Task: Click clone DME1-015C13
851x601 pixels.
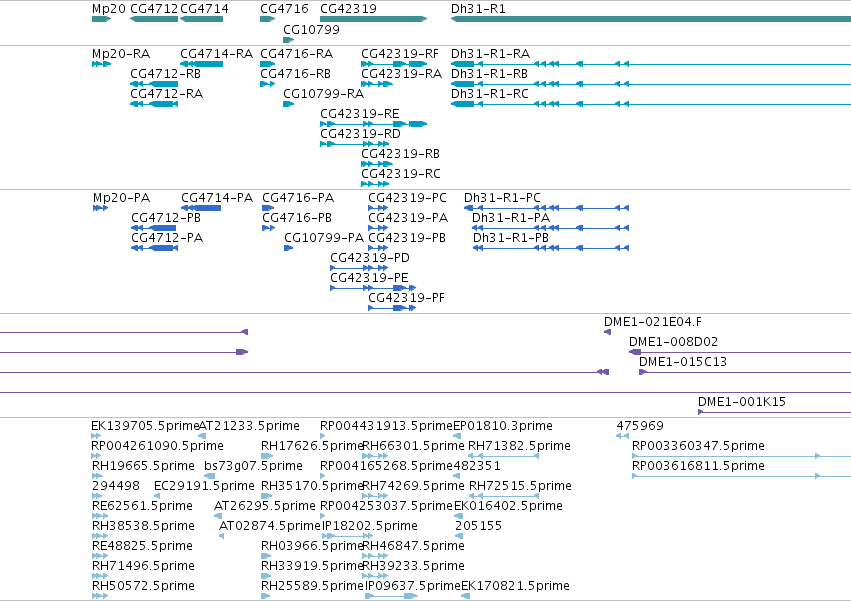Action: pyautogui.click(x=683, y=363)
